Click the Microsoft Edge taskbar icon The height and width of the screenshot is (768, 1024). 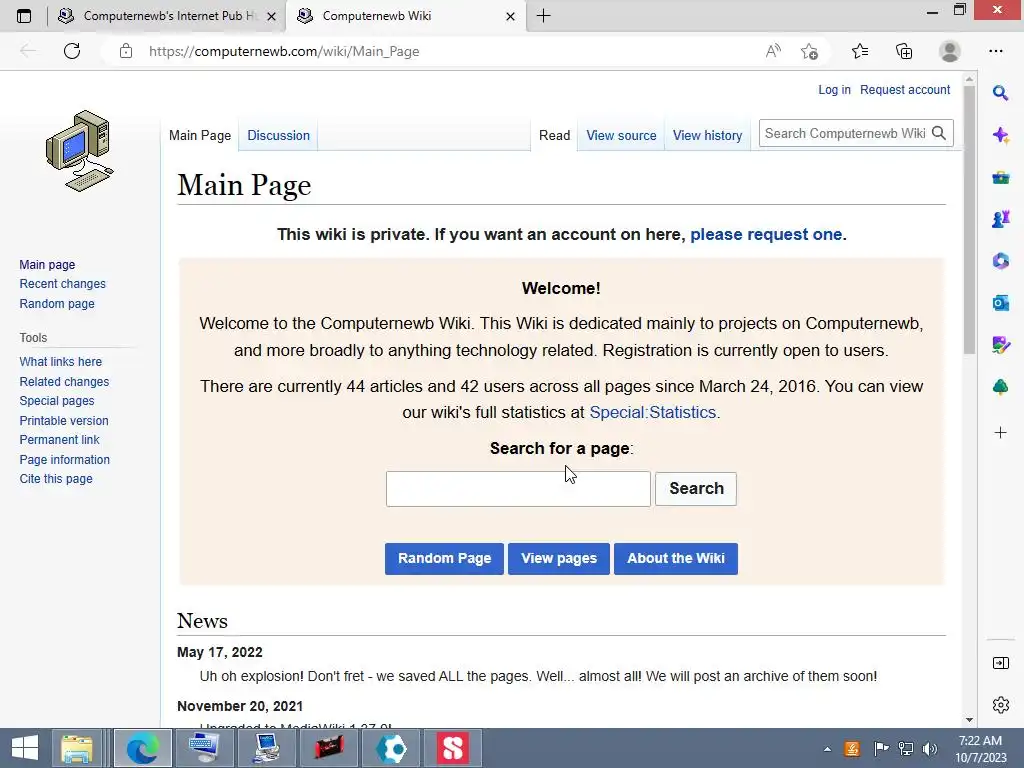point(142,748)
